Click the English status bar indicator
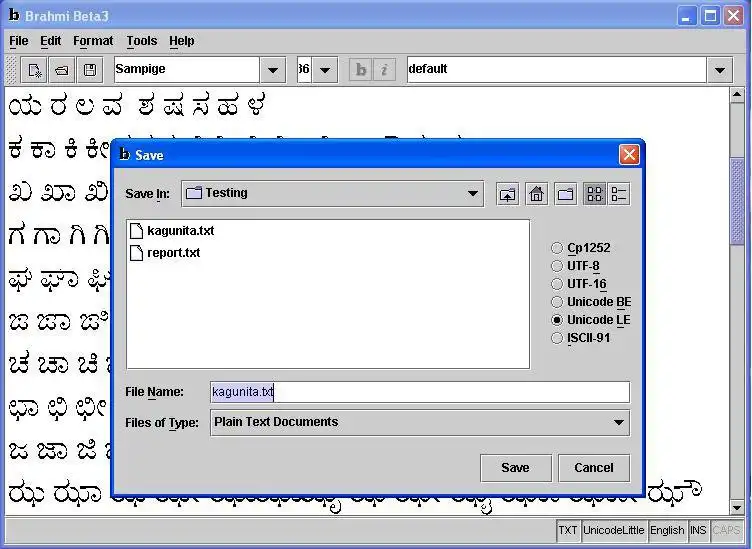 click(667, 530)
